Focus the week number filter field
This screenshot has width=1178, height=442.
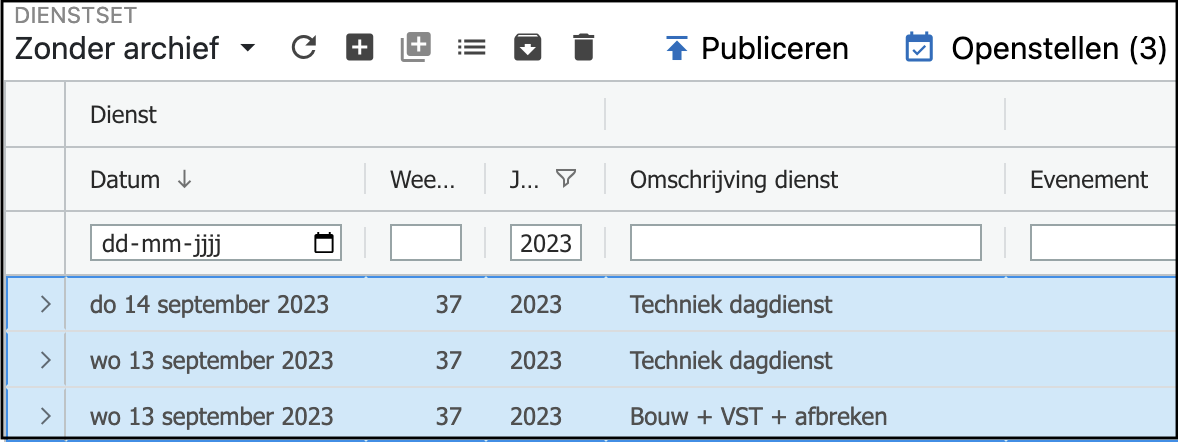426,243
